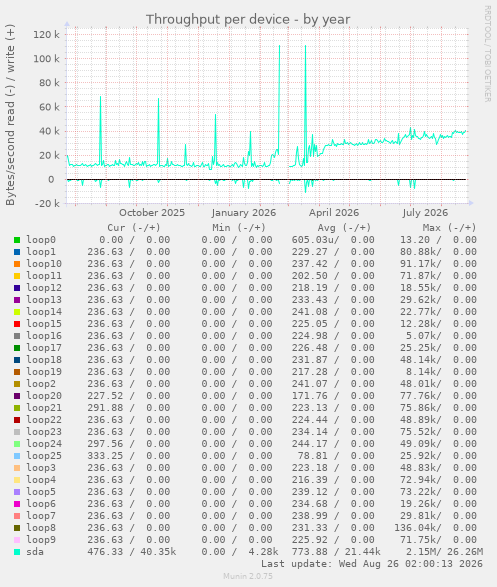Click the 'Max (-/+)' column header
The height and width of the screenshot is (587, 497).
click(x=449, y=228)
